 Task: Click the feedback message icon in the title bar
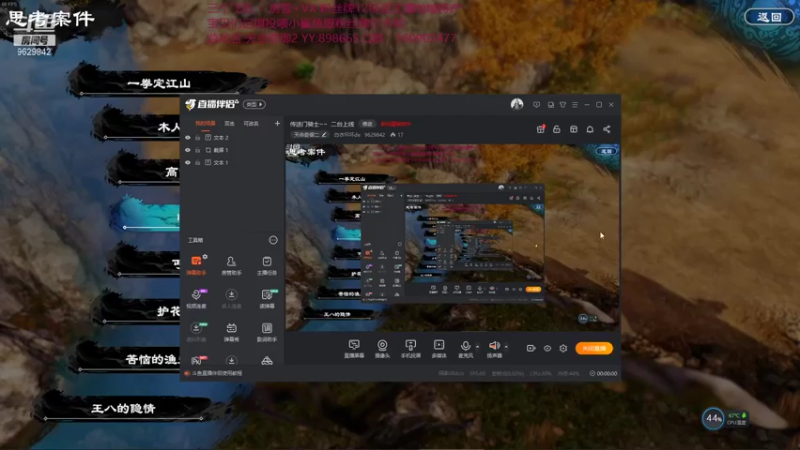coord(536,105)
